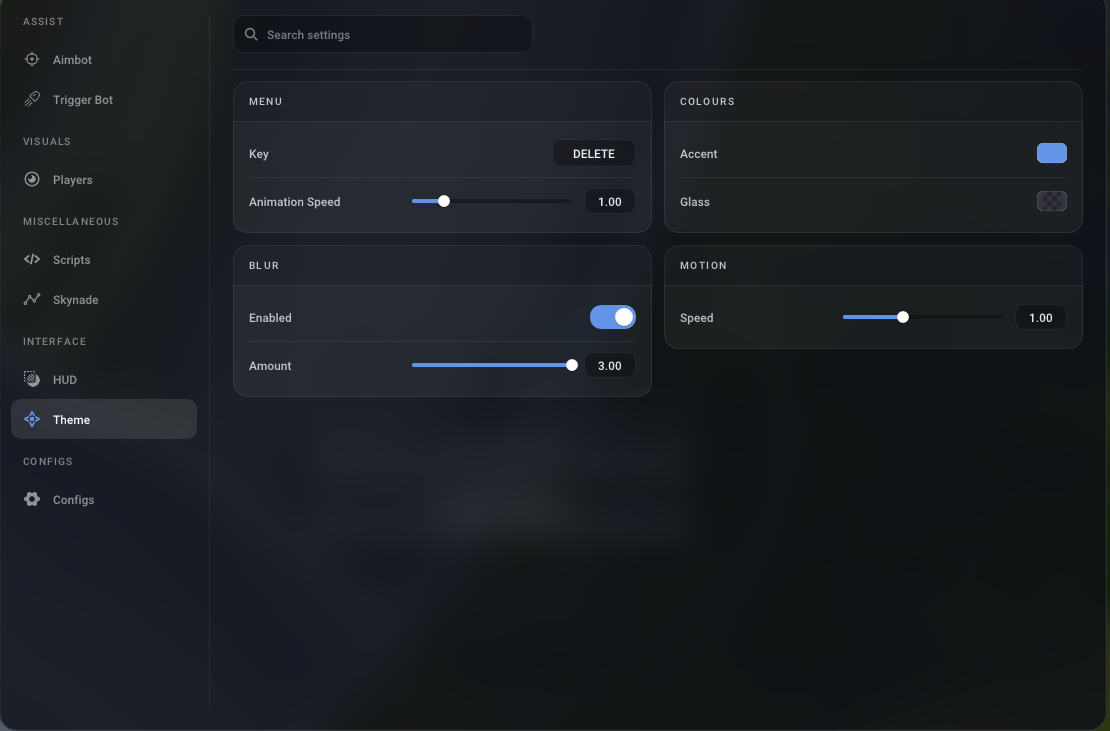The height and width of the screenshot is (731, 1110).
Task: Select the Theme menu item
Action: [104, 419]
